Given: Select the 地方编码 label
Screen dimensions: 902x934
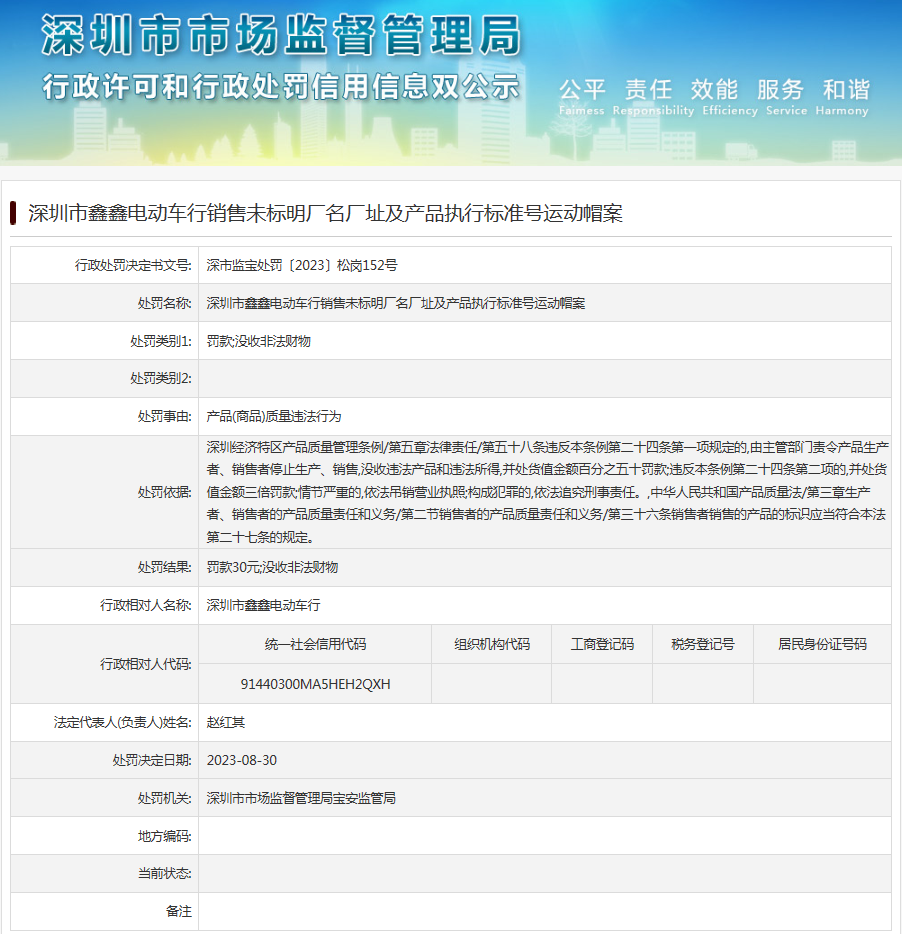Looking at the screenshot, I should tap(164, 836).
